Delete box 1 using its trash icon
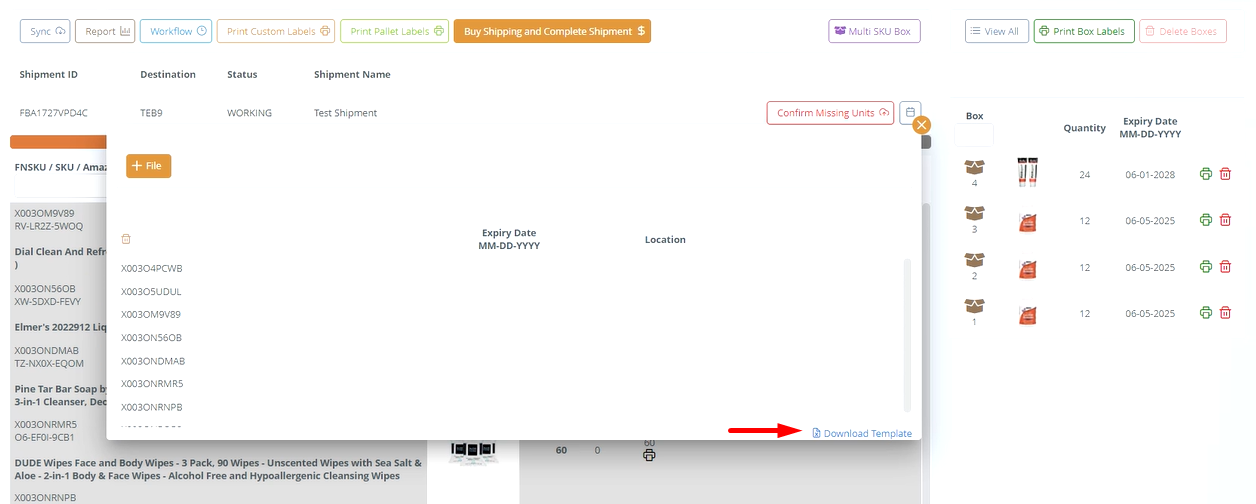This screenshot has width=1256, height=504. (1225, 313)
